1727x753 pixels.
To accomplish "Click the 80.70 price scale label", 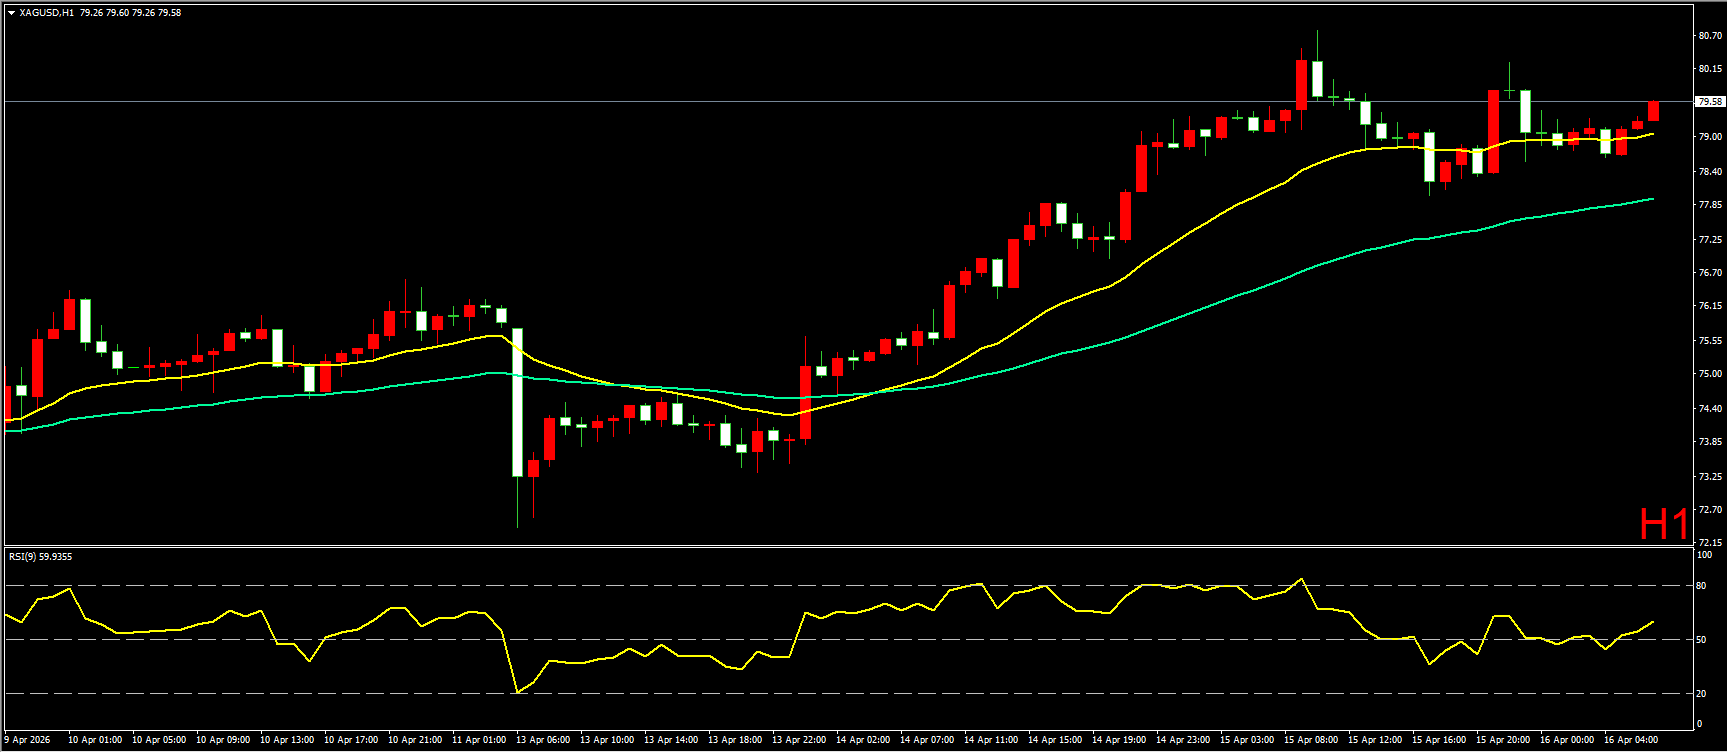I will click(1709, 36).
